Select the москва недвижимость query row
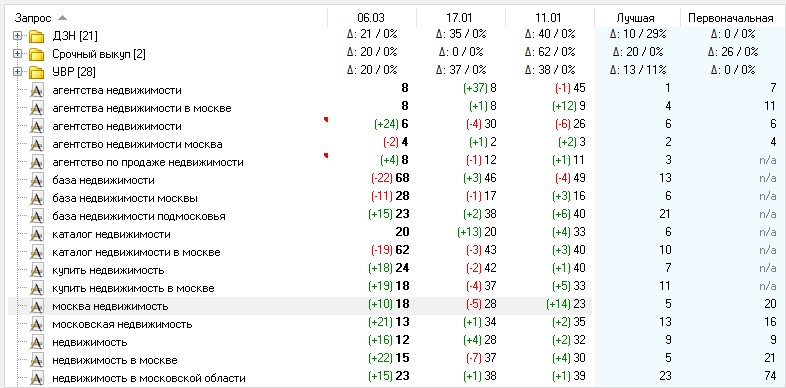 tap(300, 306)
